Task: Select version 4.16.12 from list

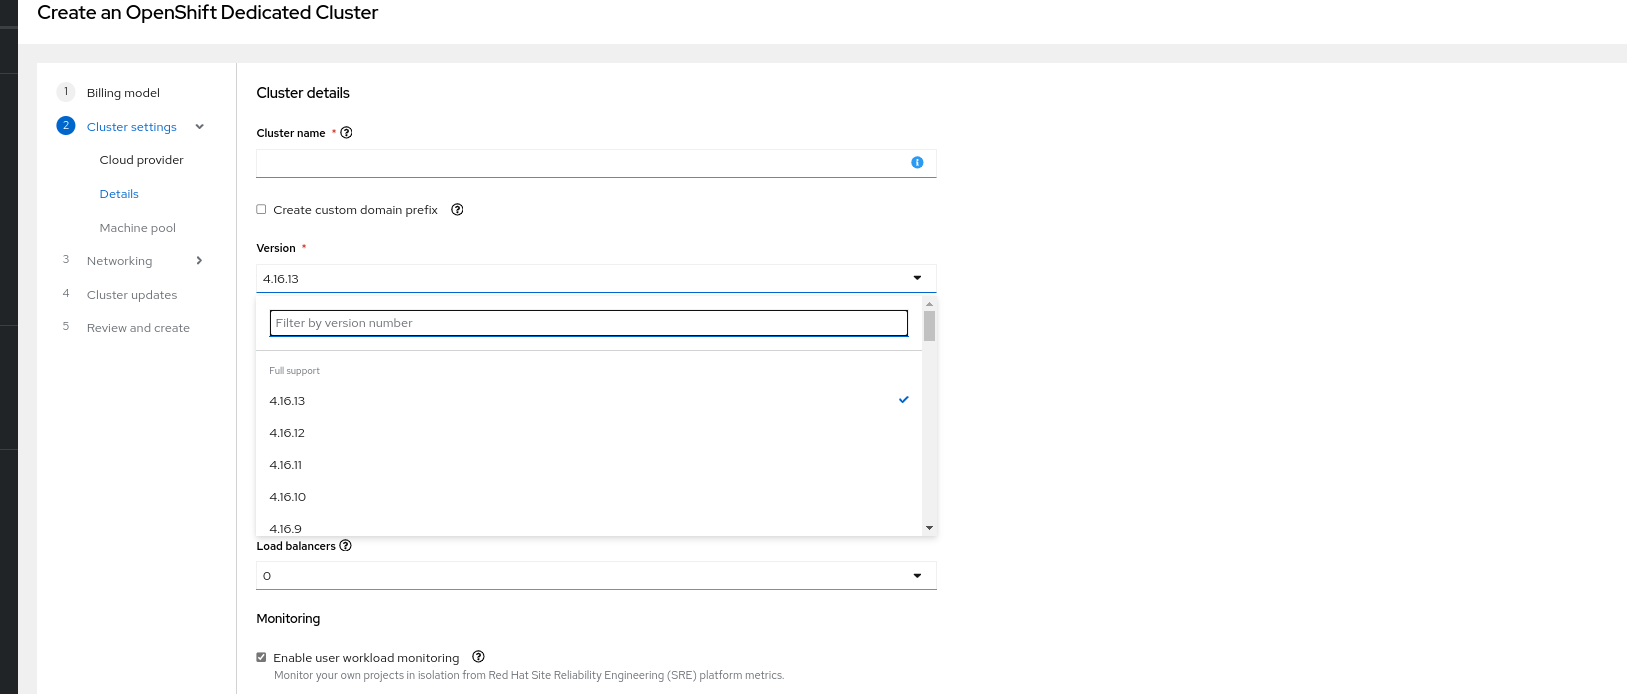Action: (x=589, y=433)
